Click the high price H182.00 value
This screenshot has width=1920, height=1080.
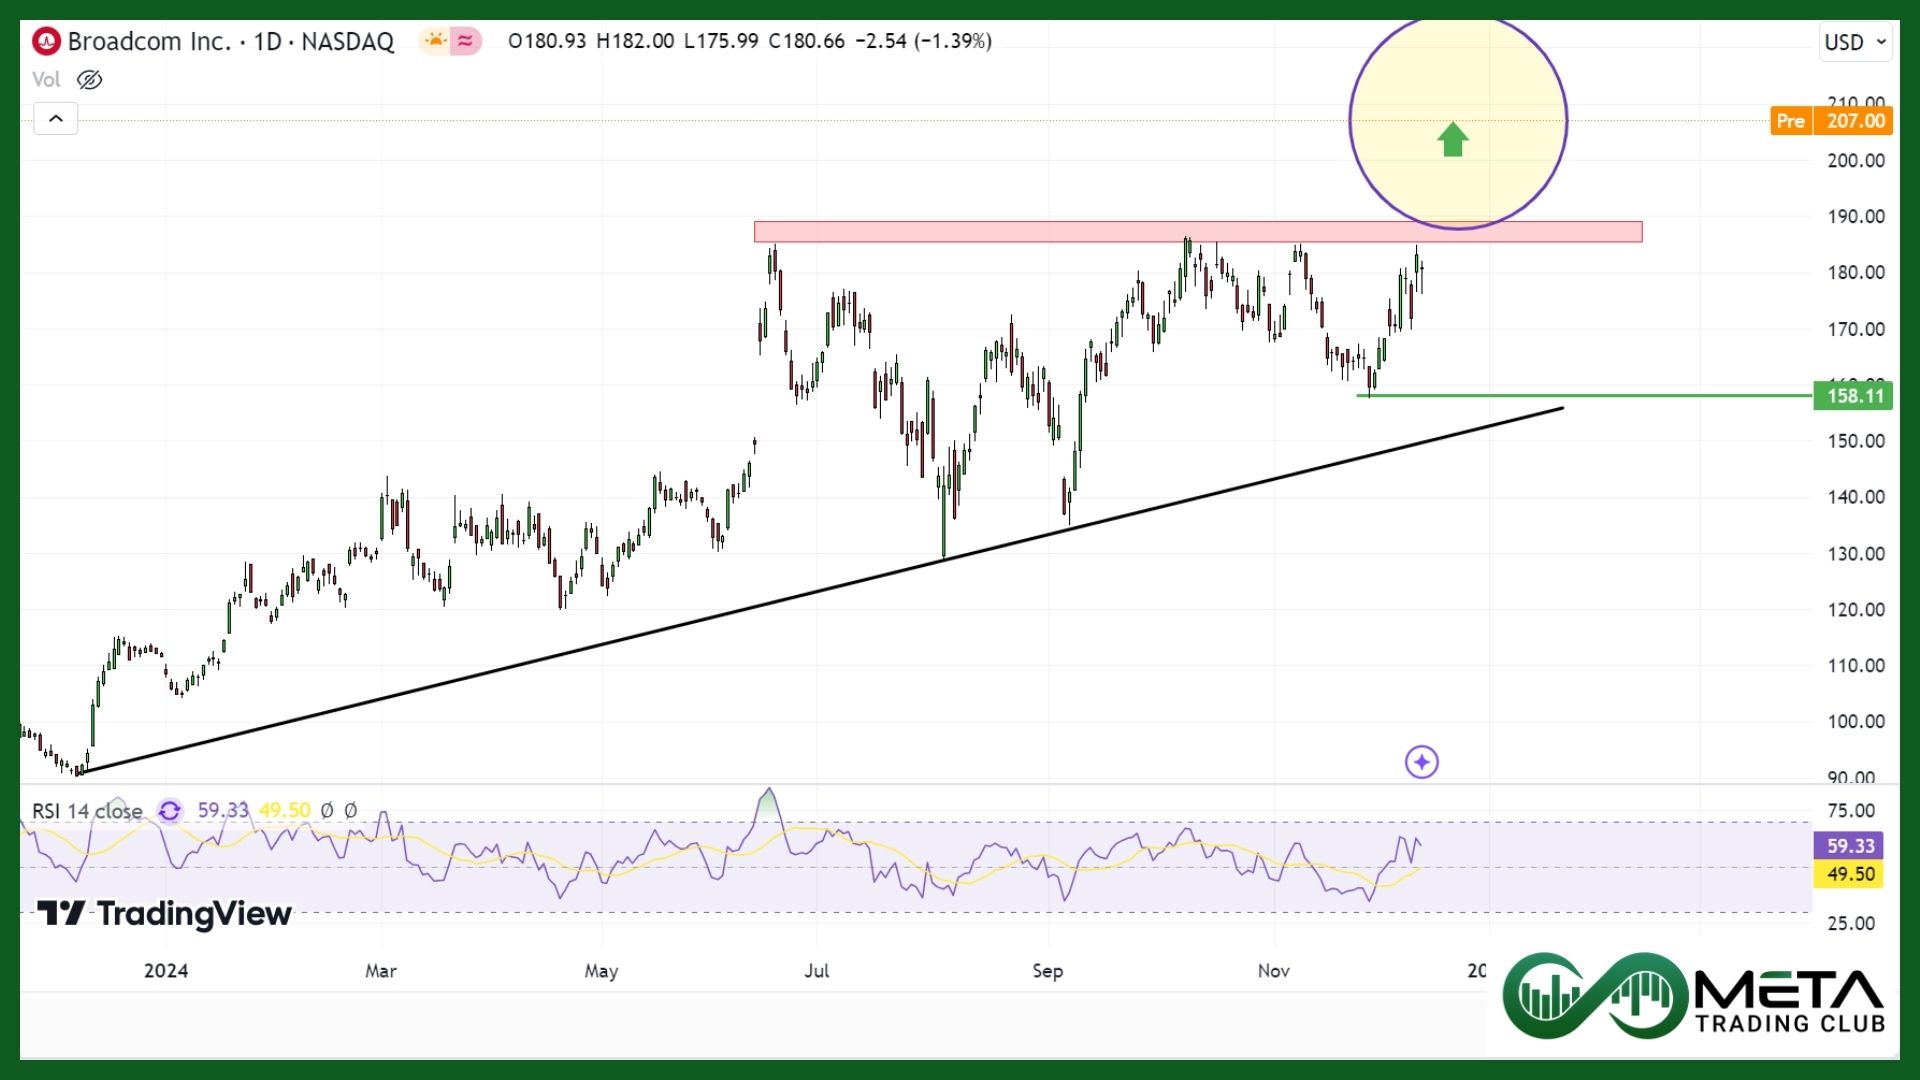click(x=635, y=42)
